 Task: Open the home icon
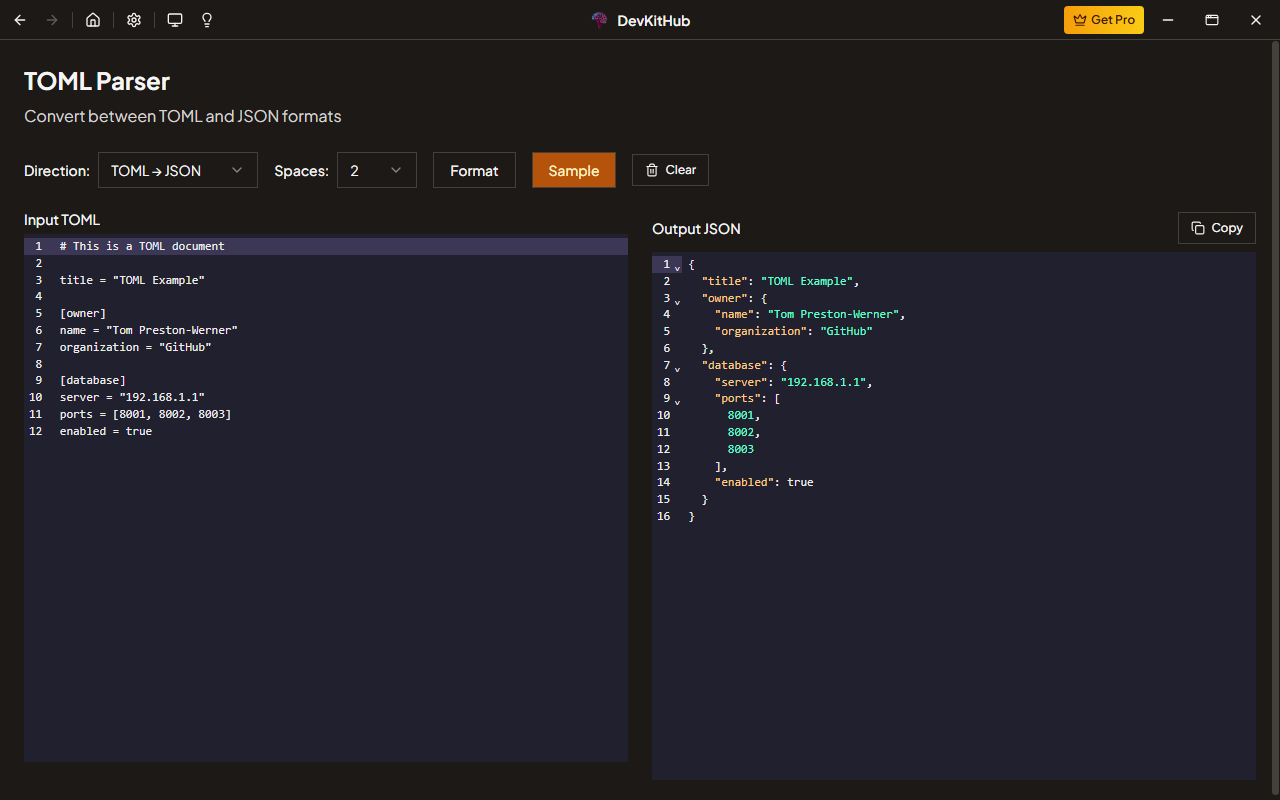[x=93, y=20]
